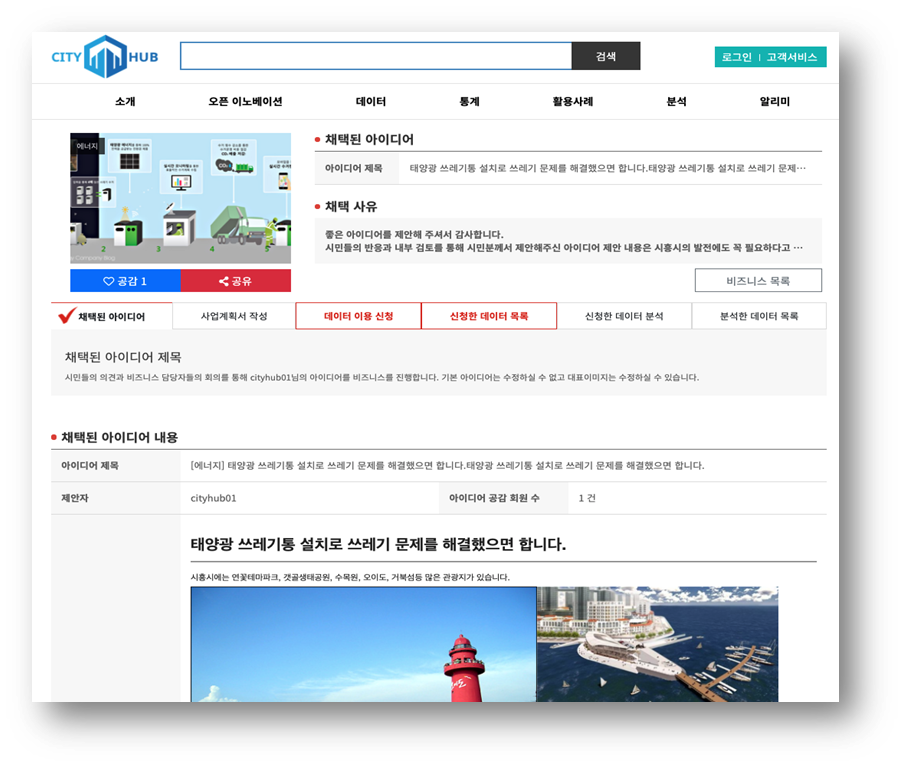Click the proposer name cityhub01
904x767 pixels.
(213, 498)
